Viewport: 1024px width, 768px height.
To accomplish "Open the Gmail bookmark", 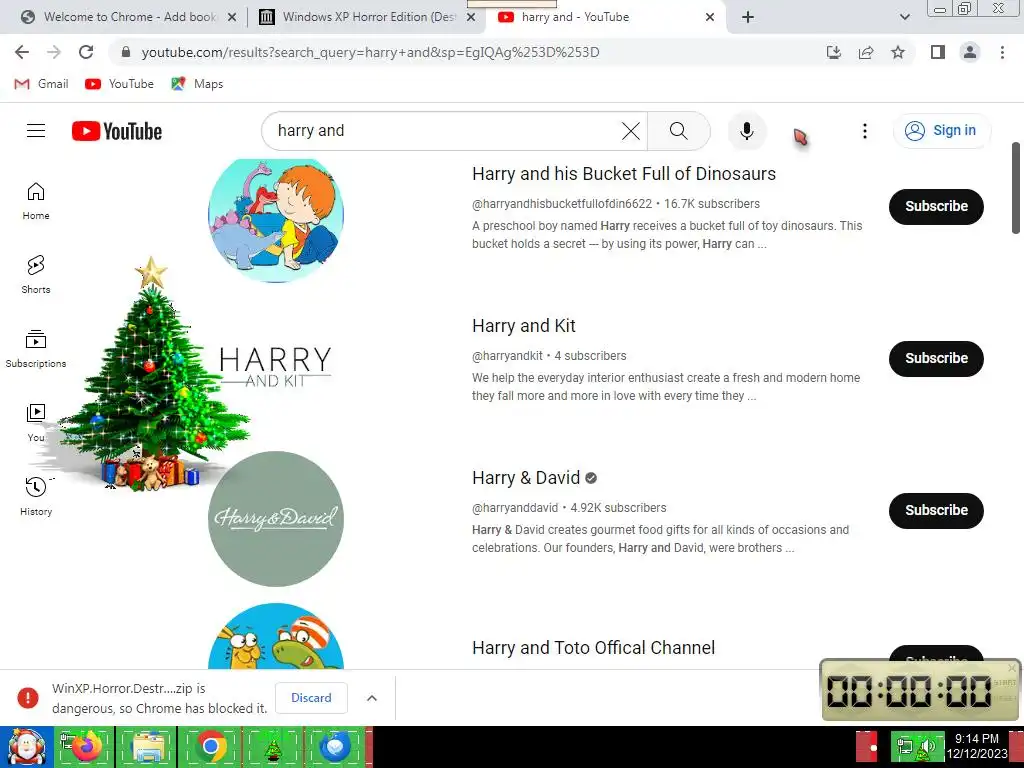I will click(x=41, y=84).
